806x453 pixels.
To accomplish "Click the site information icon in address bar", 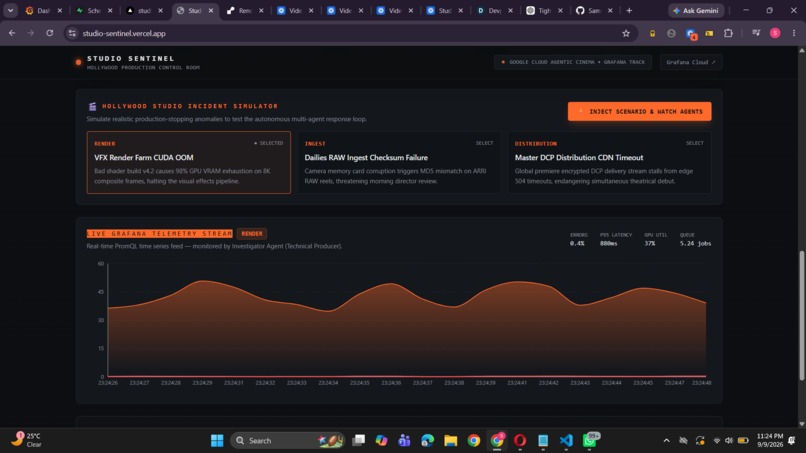I will [72, 33].
